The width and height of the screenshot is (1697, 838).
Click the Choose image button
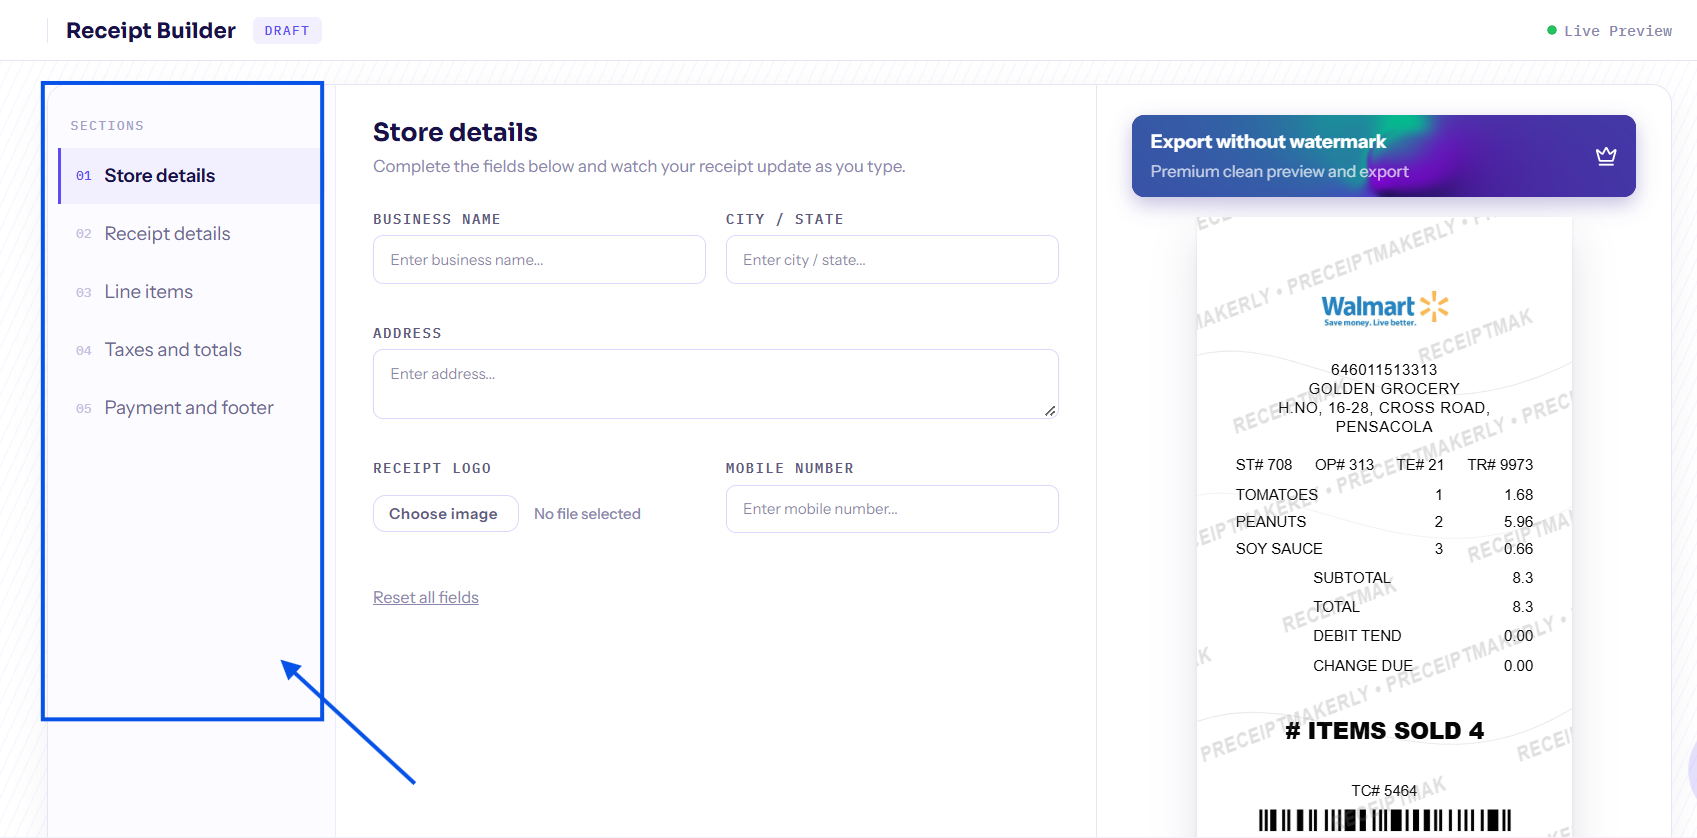[x=446, y=514]
